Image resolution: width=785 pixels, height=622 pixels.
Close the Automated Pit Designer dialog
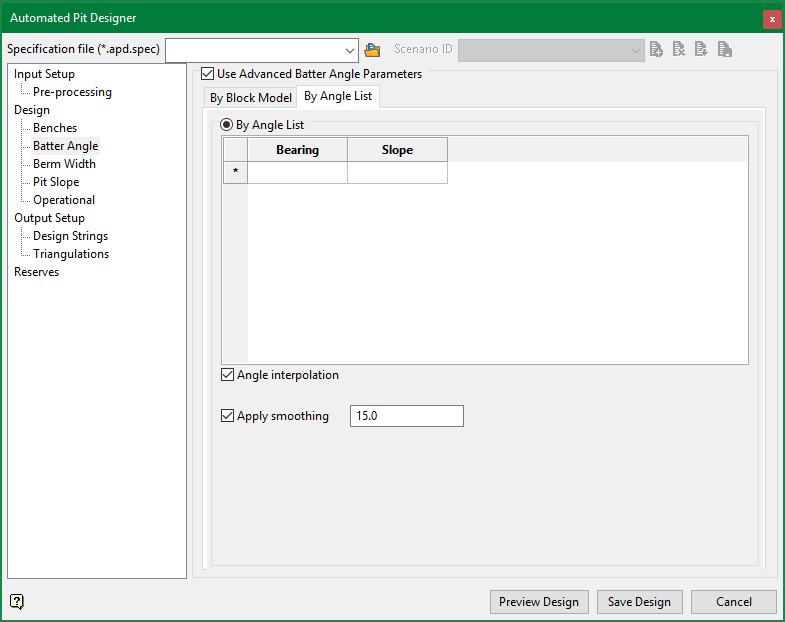click(x=771, y=19)
